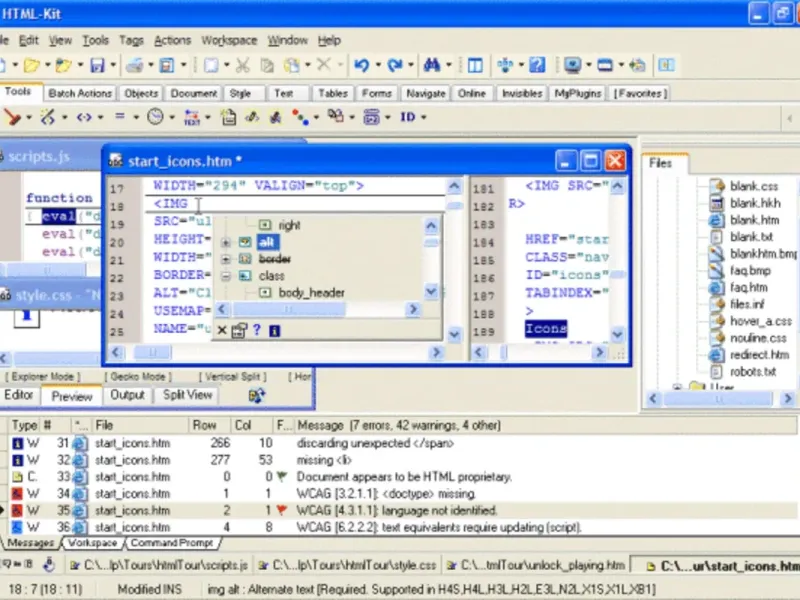
Task: Open the Tags menu
Action: coord(131,40)
